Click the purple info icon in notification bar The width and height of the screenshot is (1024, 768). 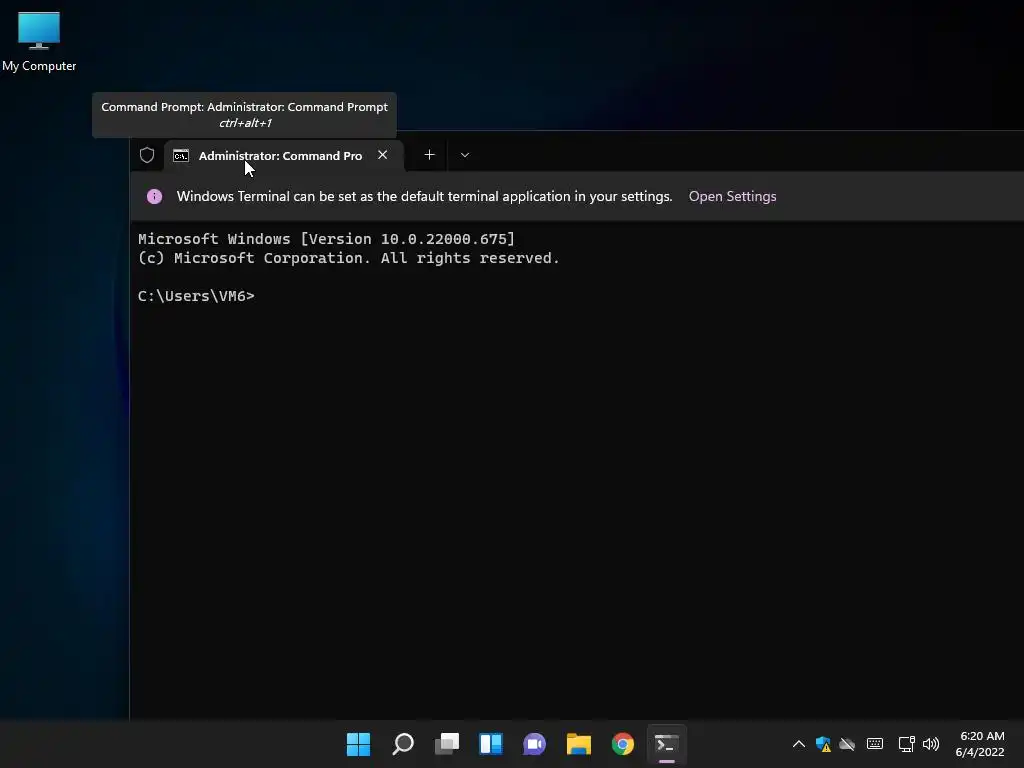click(x=154, y=197)
